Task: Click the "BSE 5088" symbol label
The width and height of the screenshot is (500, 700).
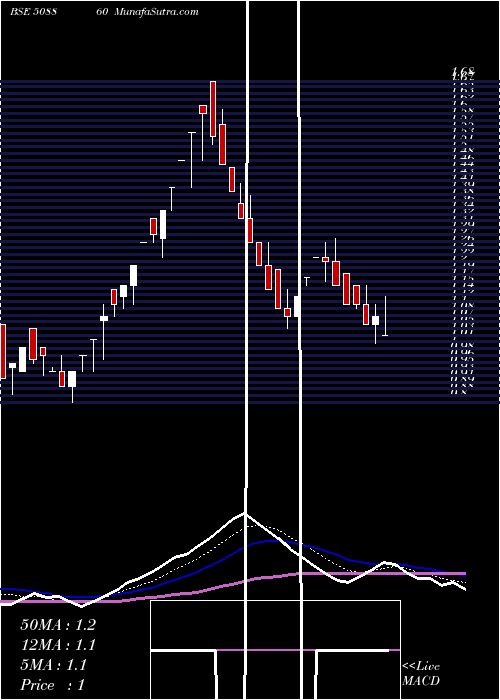Action: [x=33, y=12]
